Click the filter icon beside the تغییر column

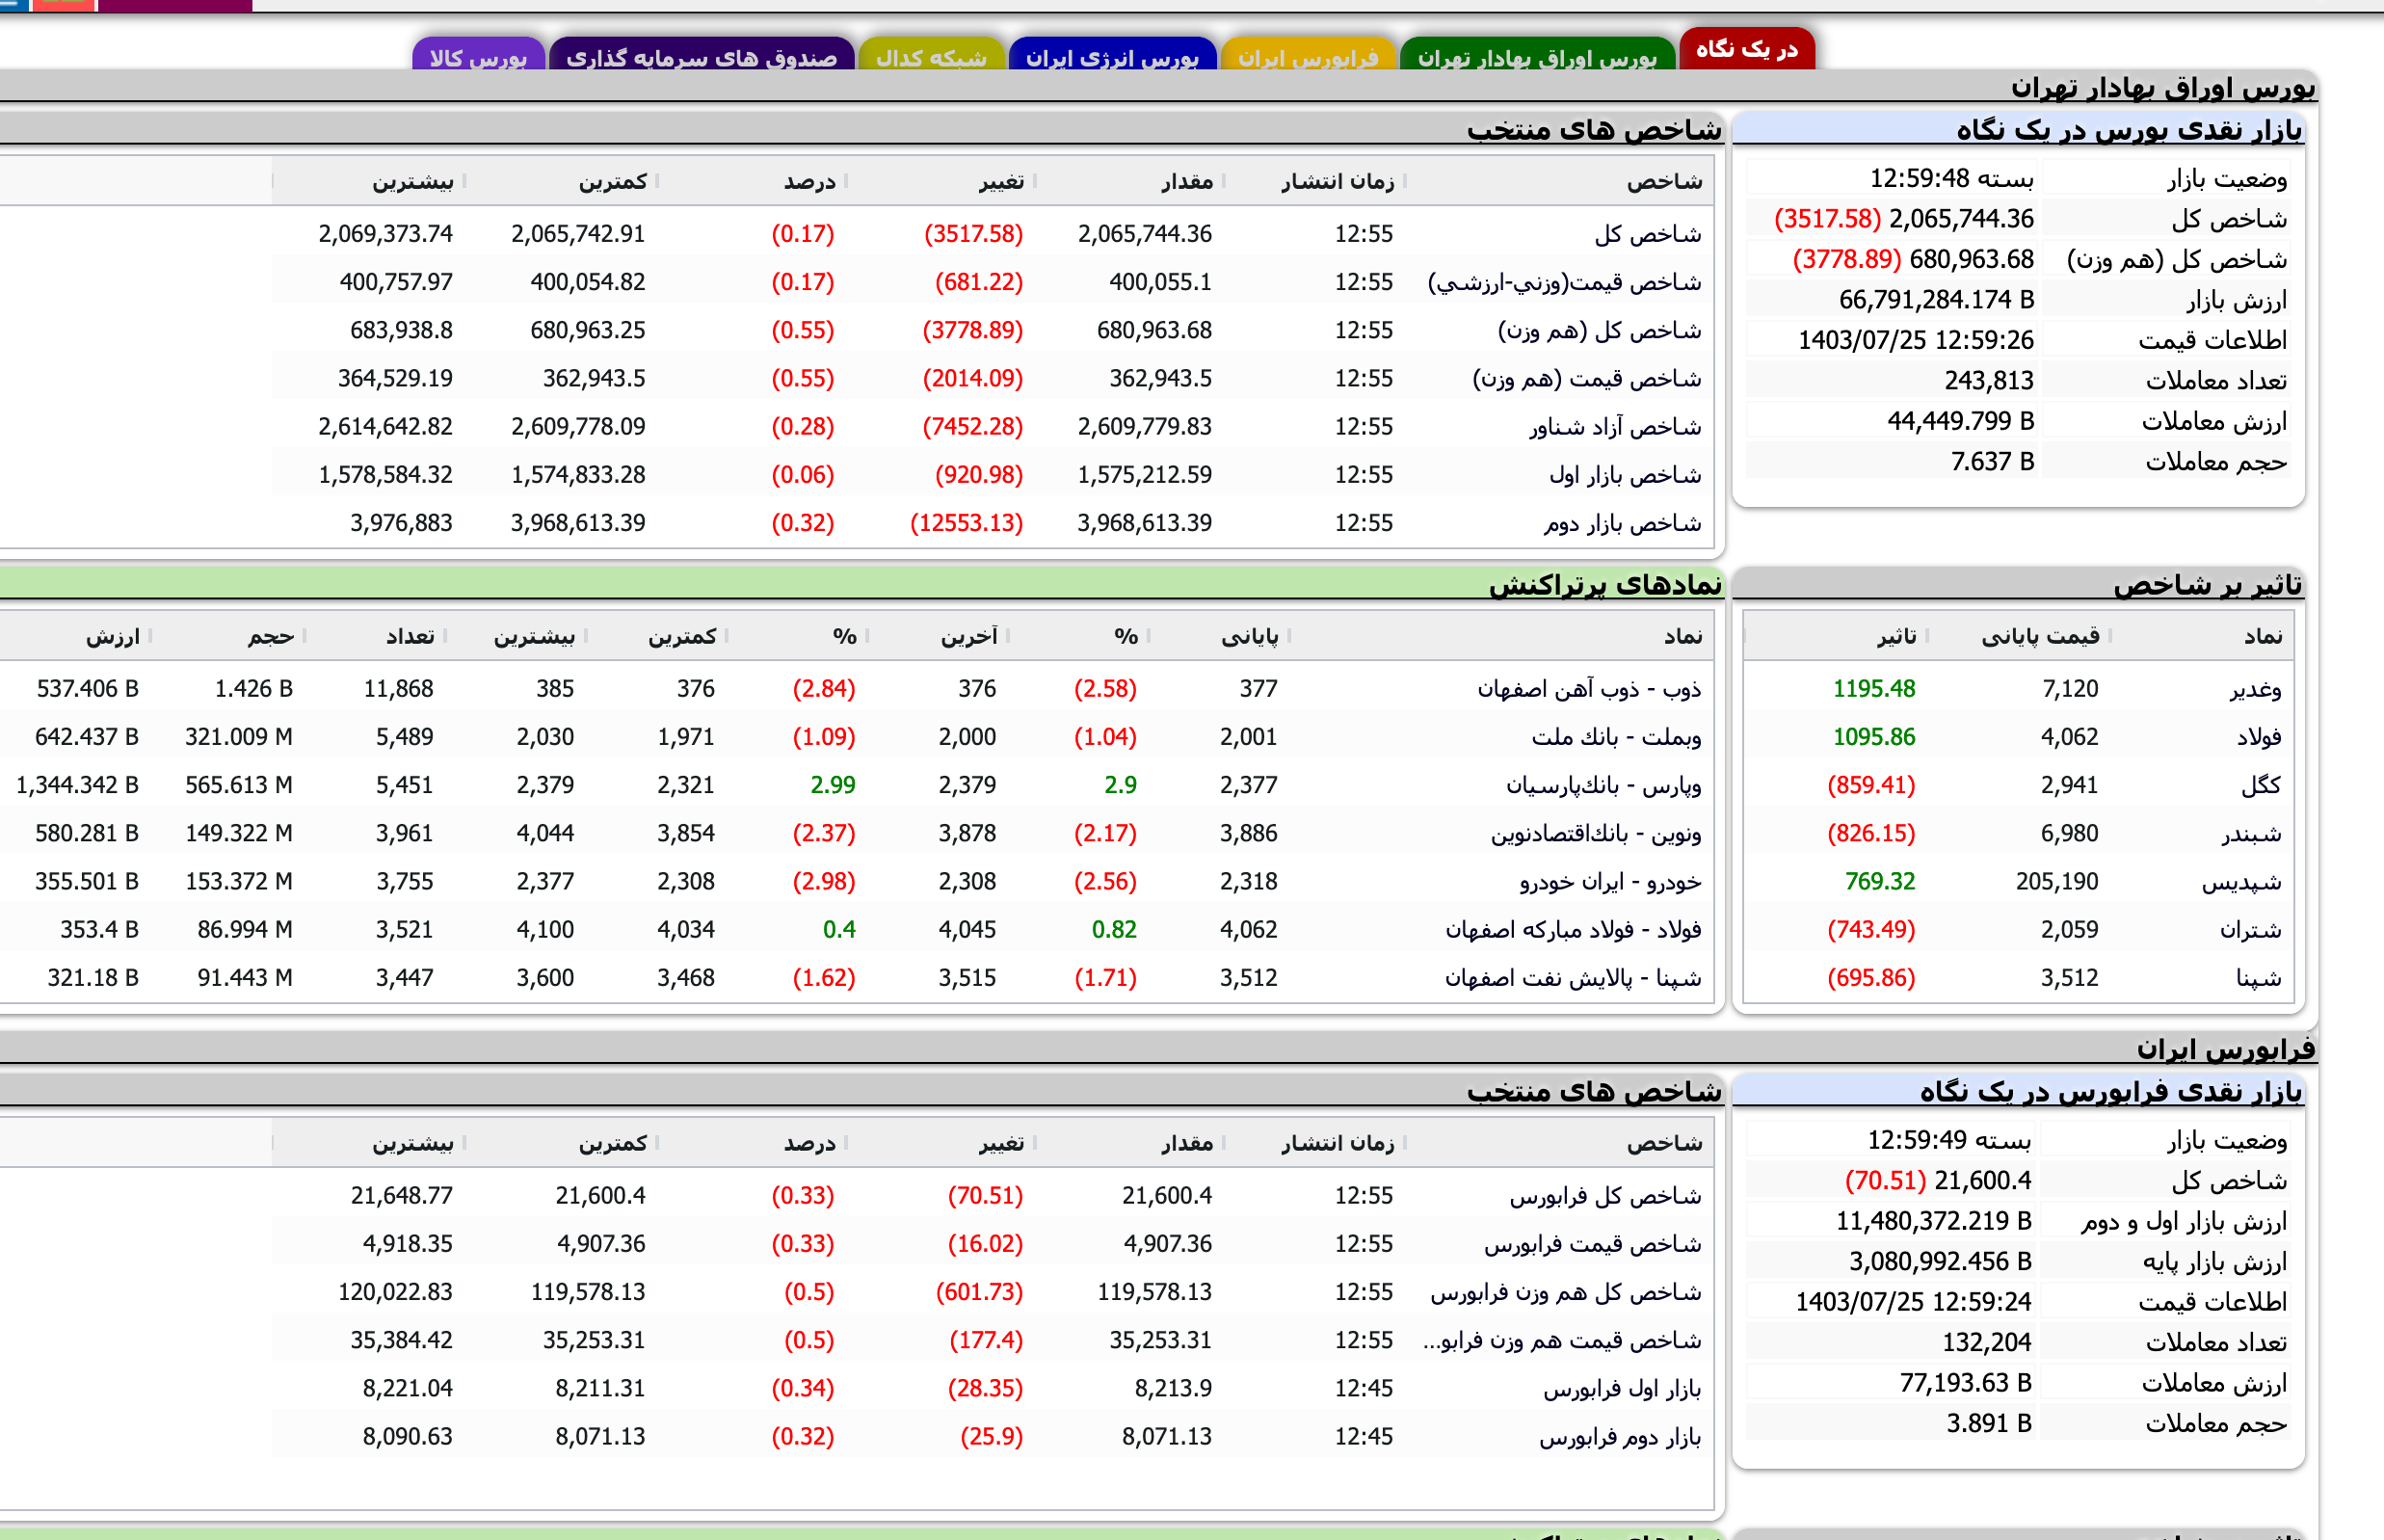point(1037,181)
